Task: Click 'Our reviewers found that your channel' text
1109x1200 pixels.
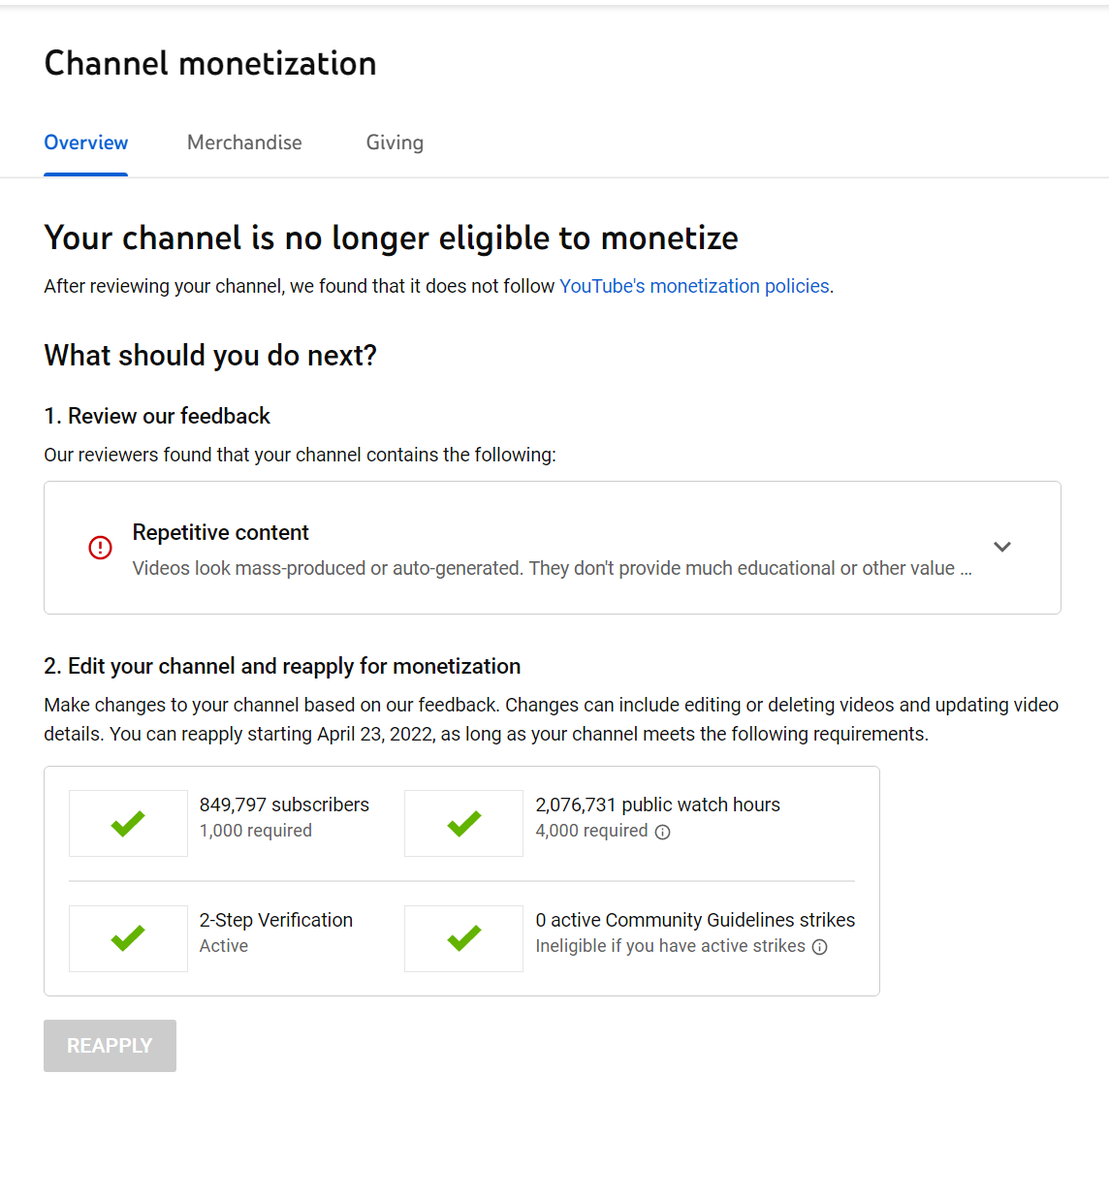Action: point(300,455)
